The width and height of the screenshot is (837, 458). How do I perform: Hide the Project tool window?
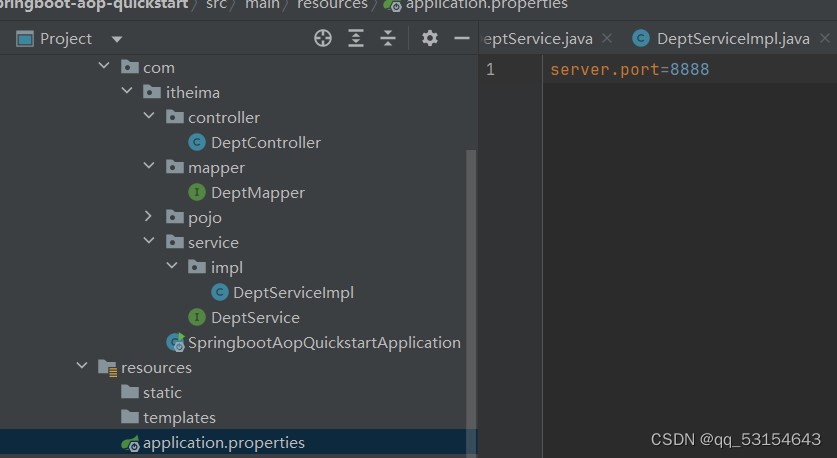click(x=461, y=38)
